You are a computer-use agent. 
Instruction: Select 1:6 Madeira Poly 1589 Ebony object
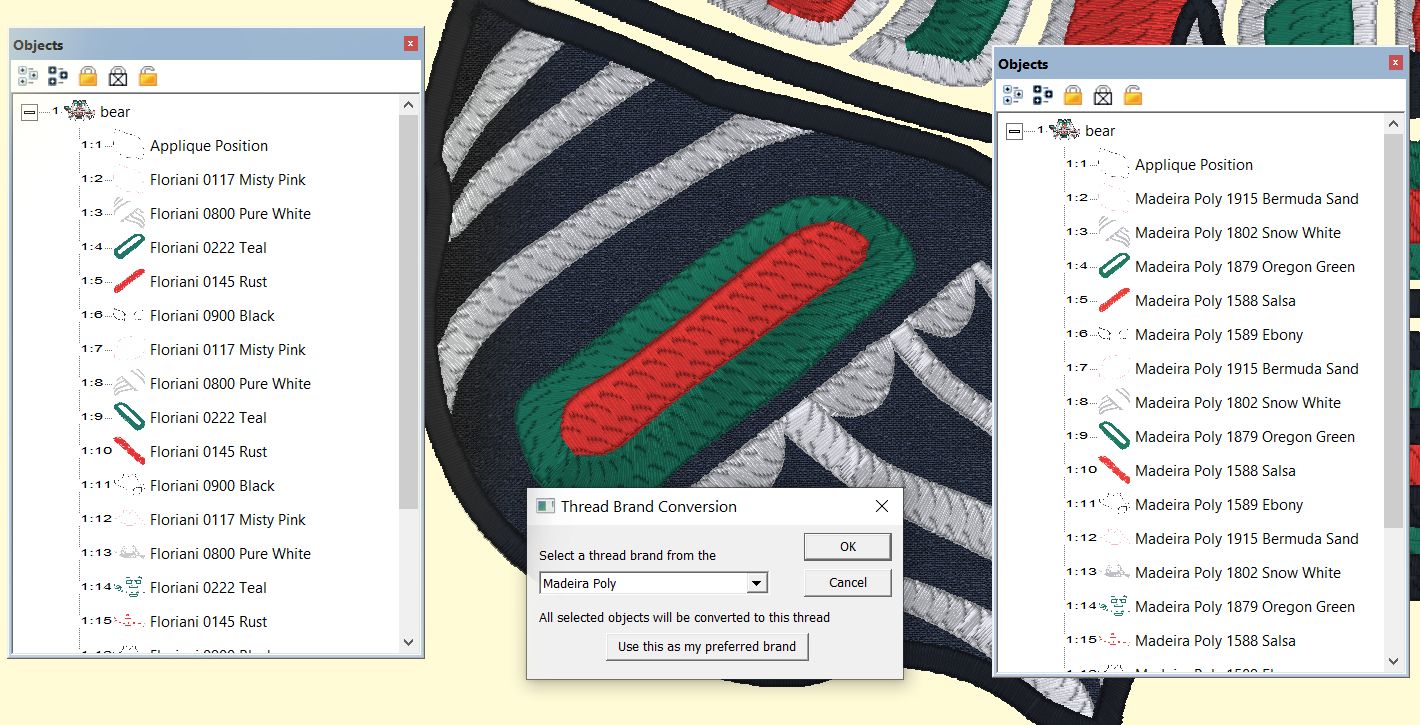coord(1218,335)
